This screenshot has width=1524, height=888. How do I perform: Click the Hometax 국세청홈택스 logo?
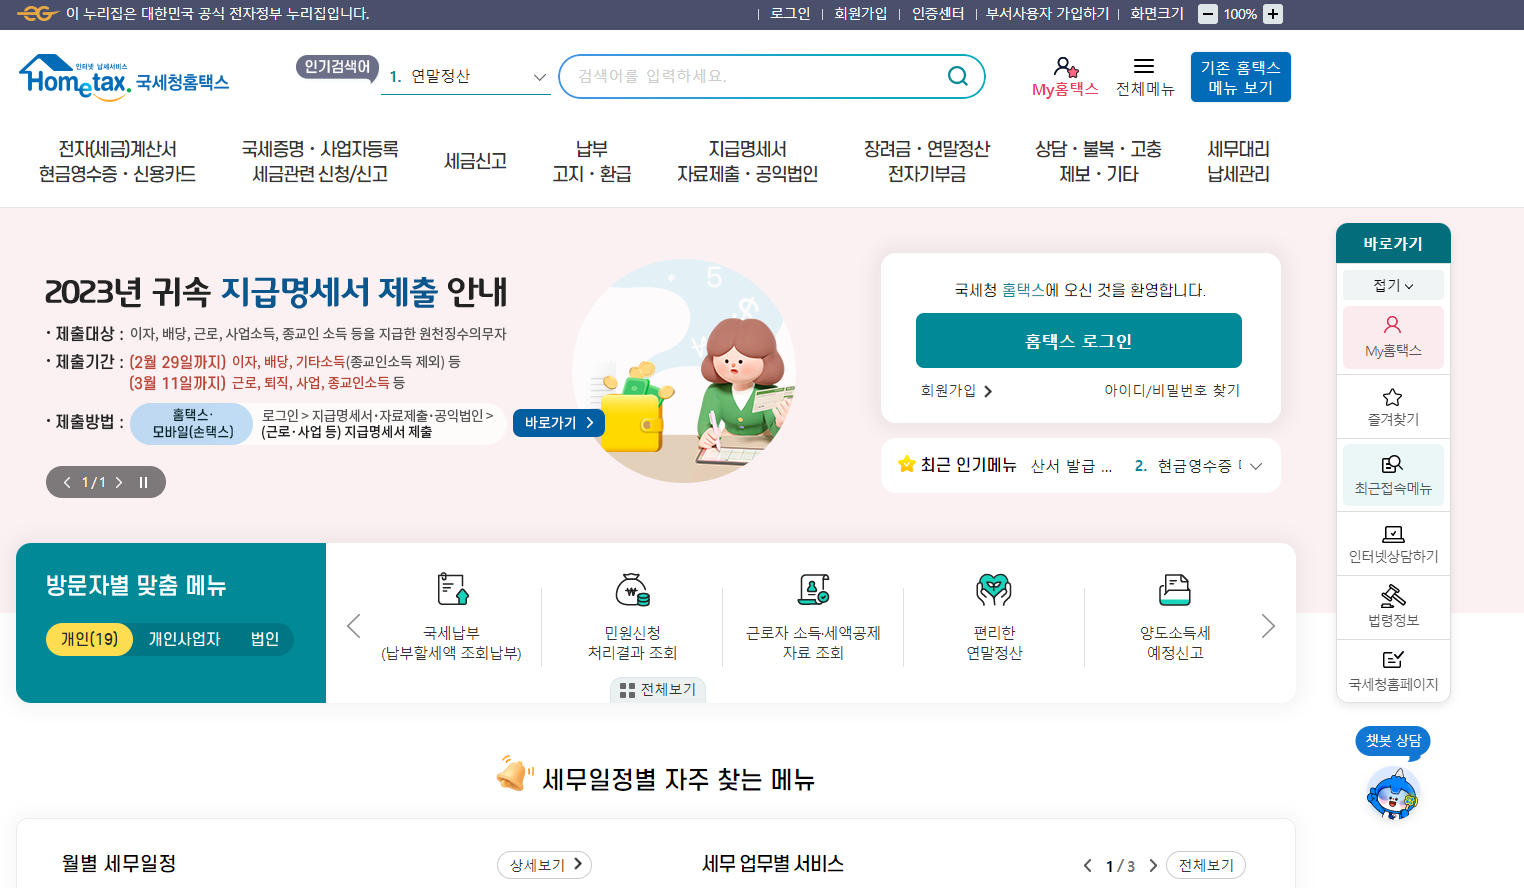pyautogui.click(x=124, y=78)
